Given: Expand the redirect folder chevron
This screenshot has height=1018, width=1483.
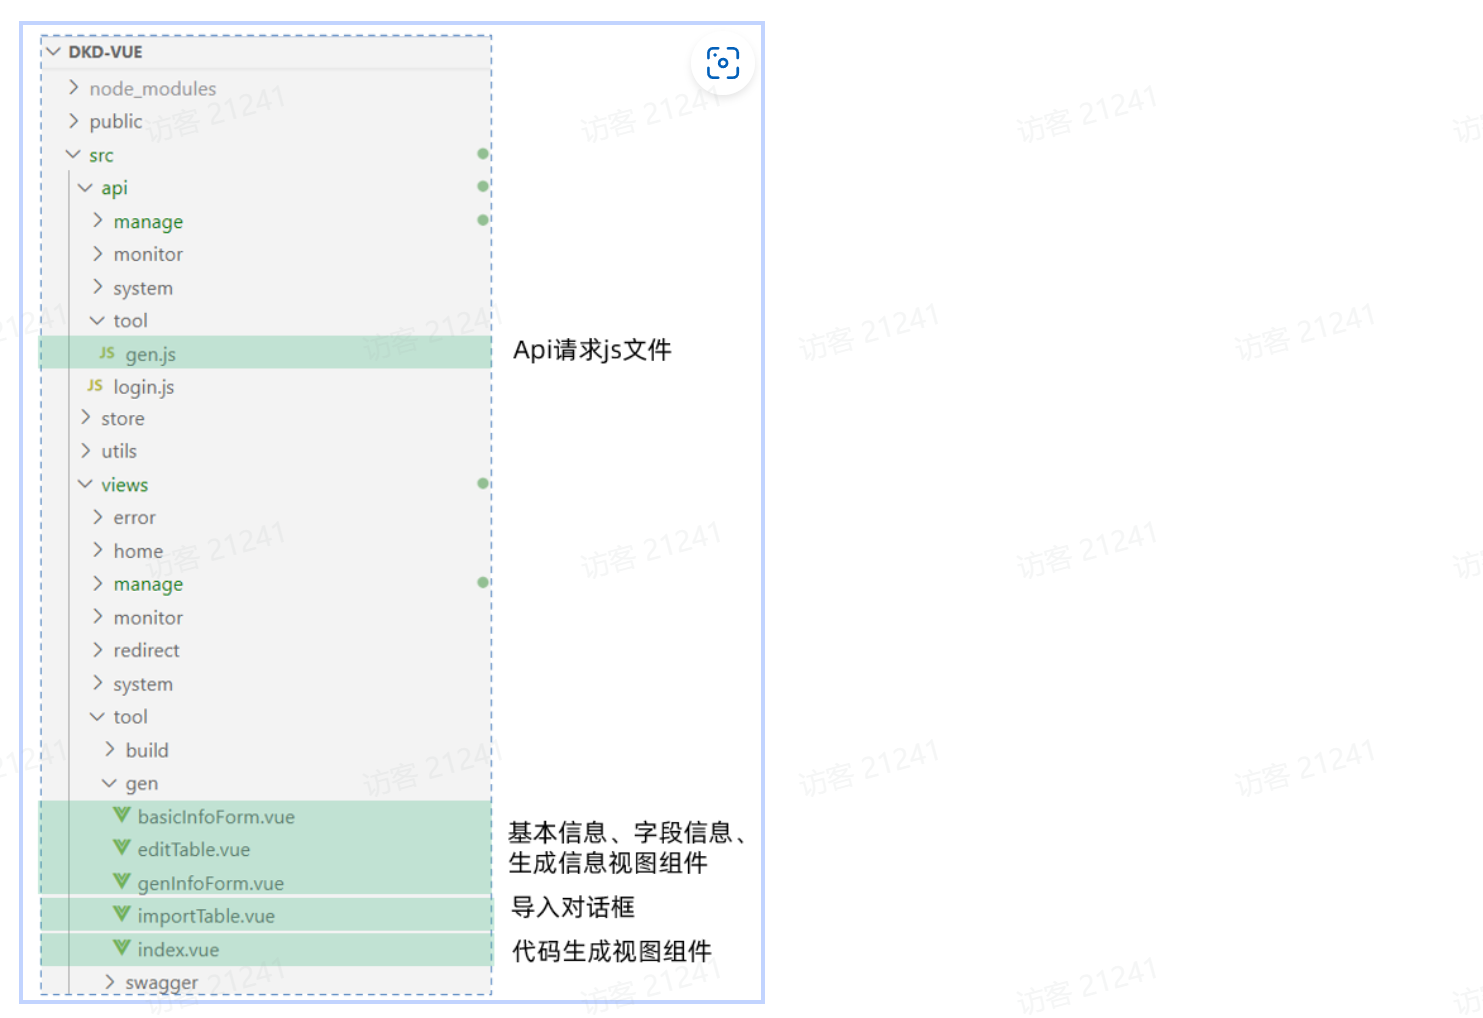Looking at the screenshot, I should point(97,650).
